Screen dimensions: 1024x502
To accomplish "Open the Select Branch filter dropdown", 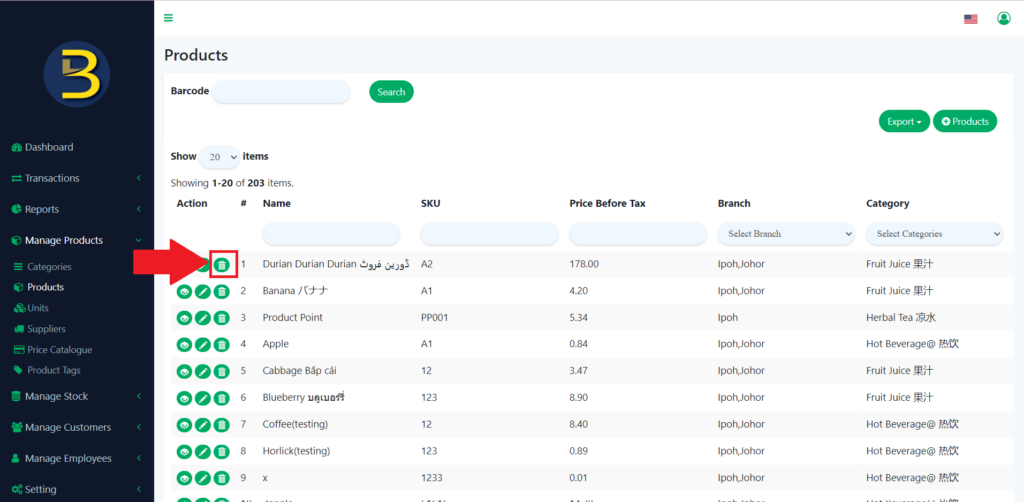I will click(x=786, y=234).
